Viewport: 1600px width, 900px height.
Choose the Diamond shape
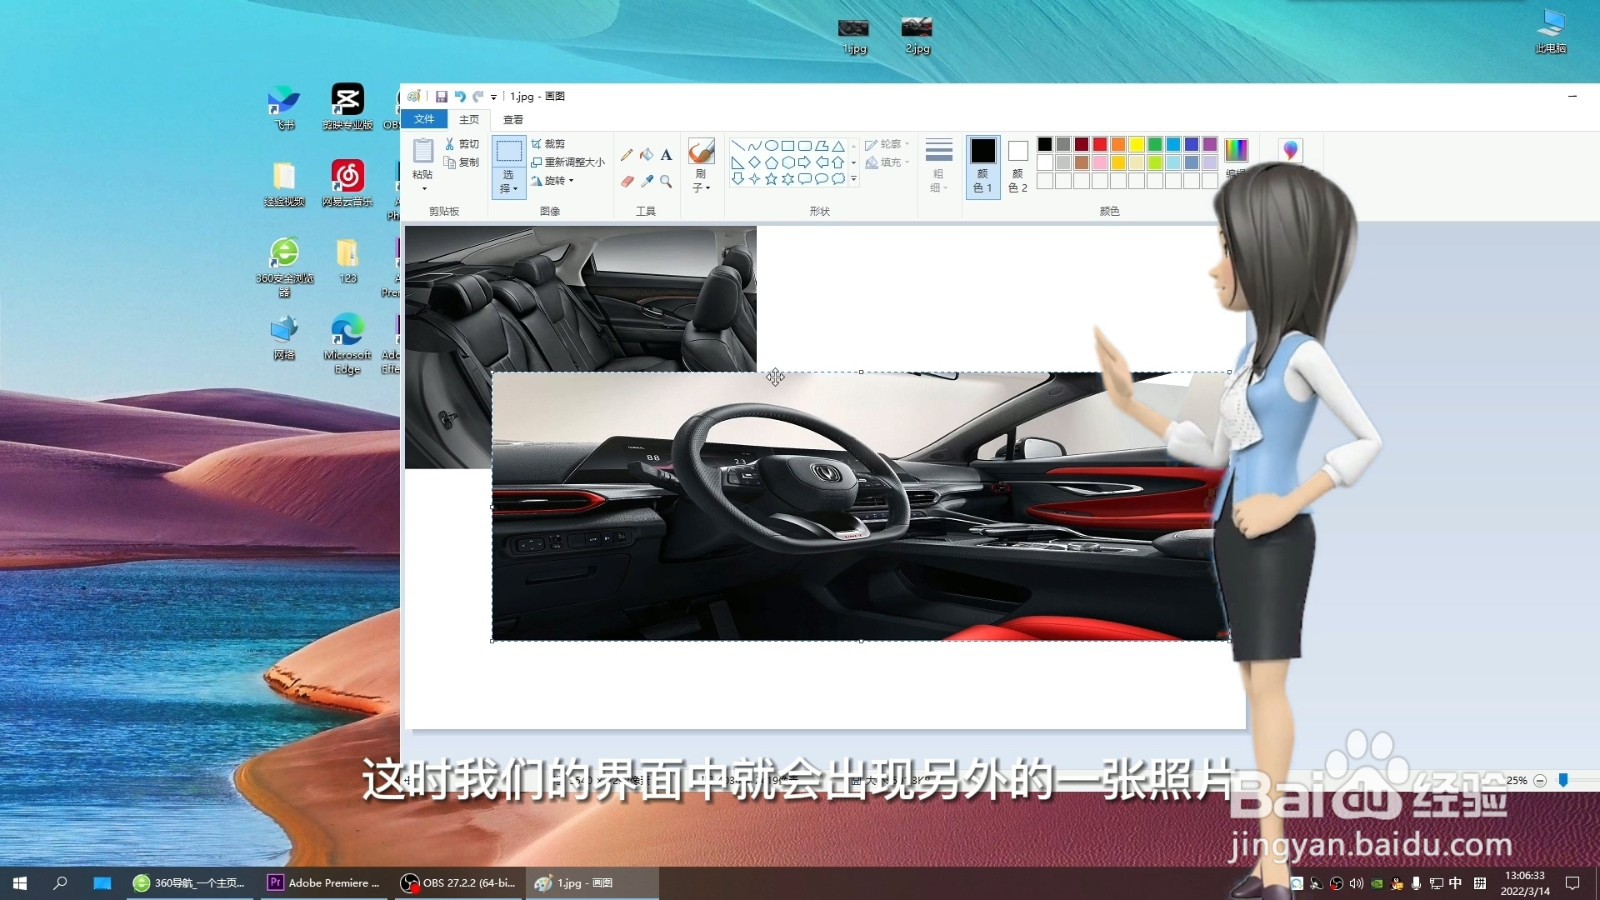(x=755, y=162)
